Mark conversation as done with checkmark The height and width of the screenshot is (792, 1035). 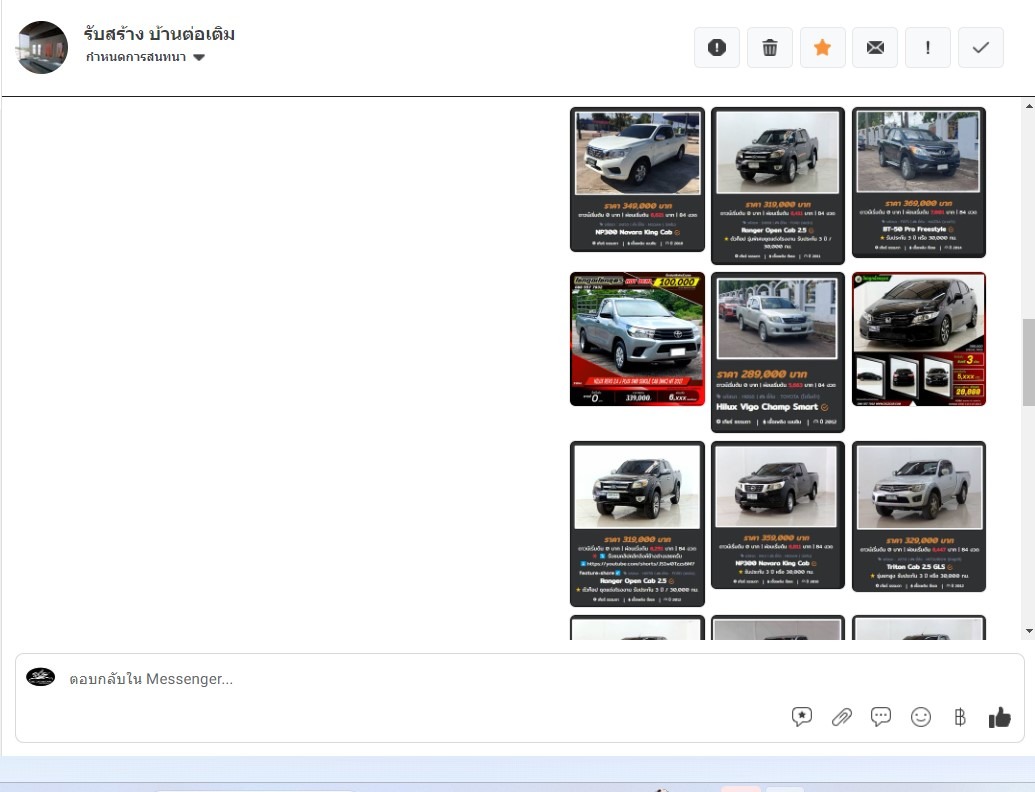[981, 48]
